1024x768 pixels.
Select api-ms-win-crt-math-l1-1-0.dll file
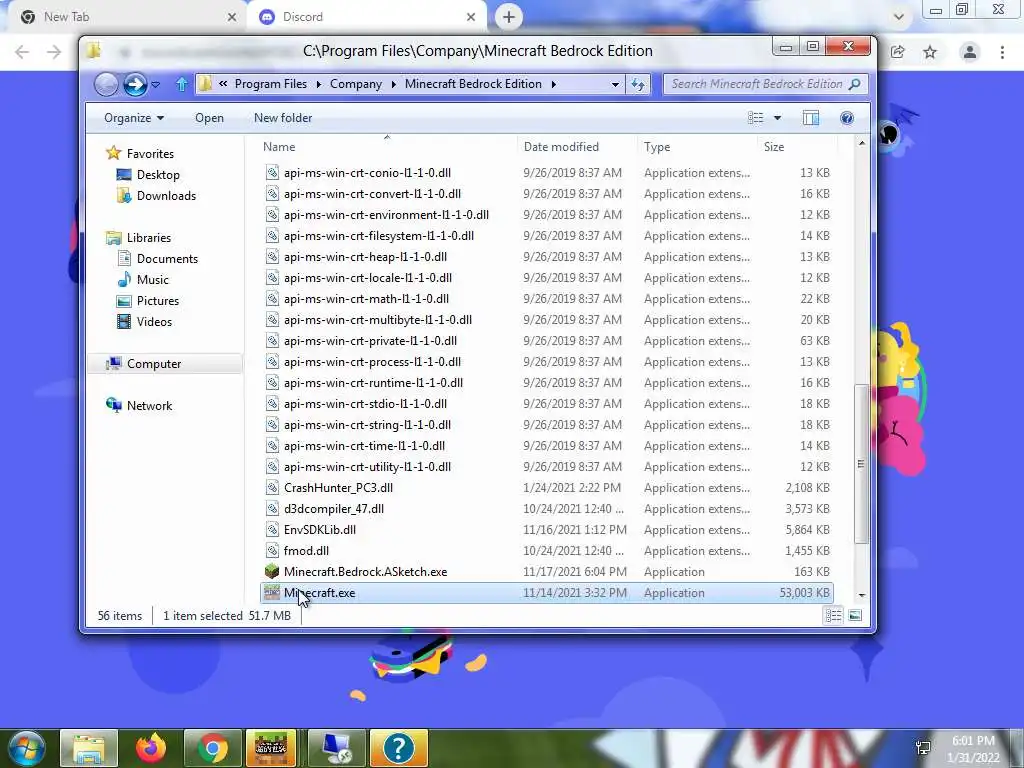(366, 299)
